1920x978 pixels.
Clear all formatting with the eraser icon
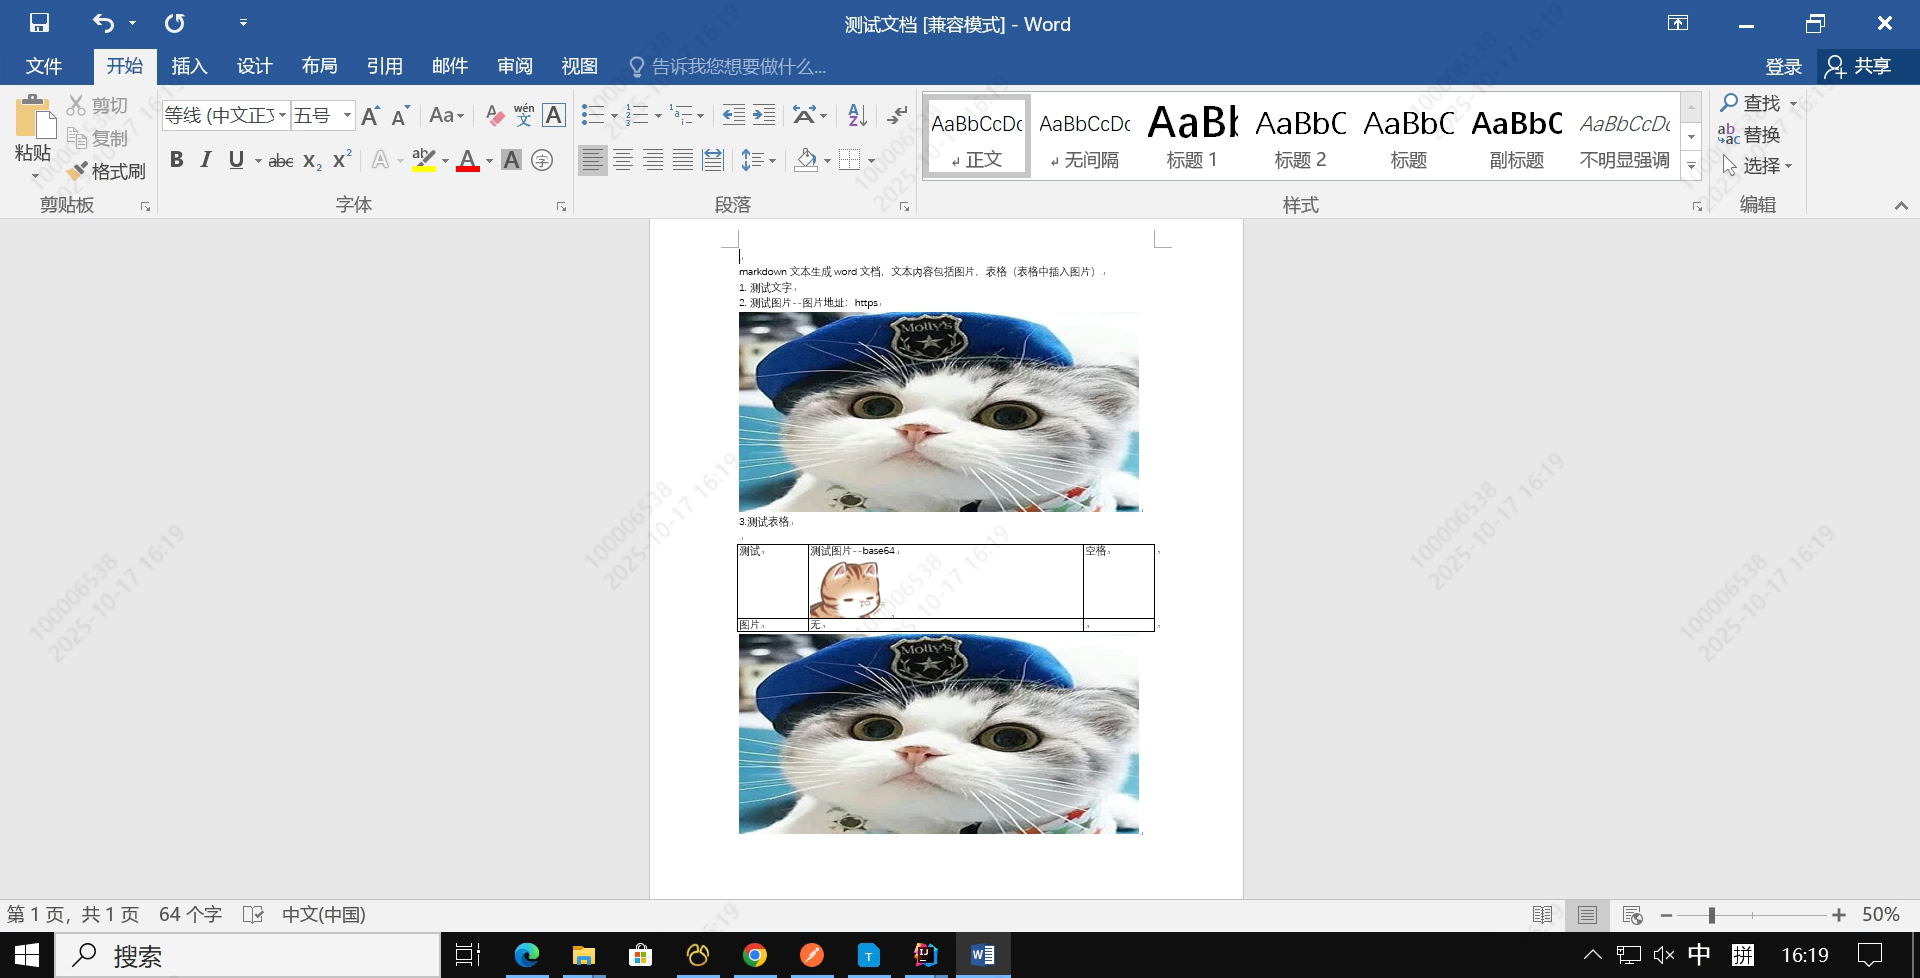pos(494,115)
